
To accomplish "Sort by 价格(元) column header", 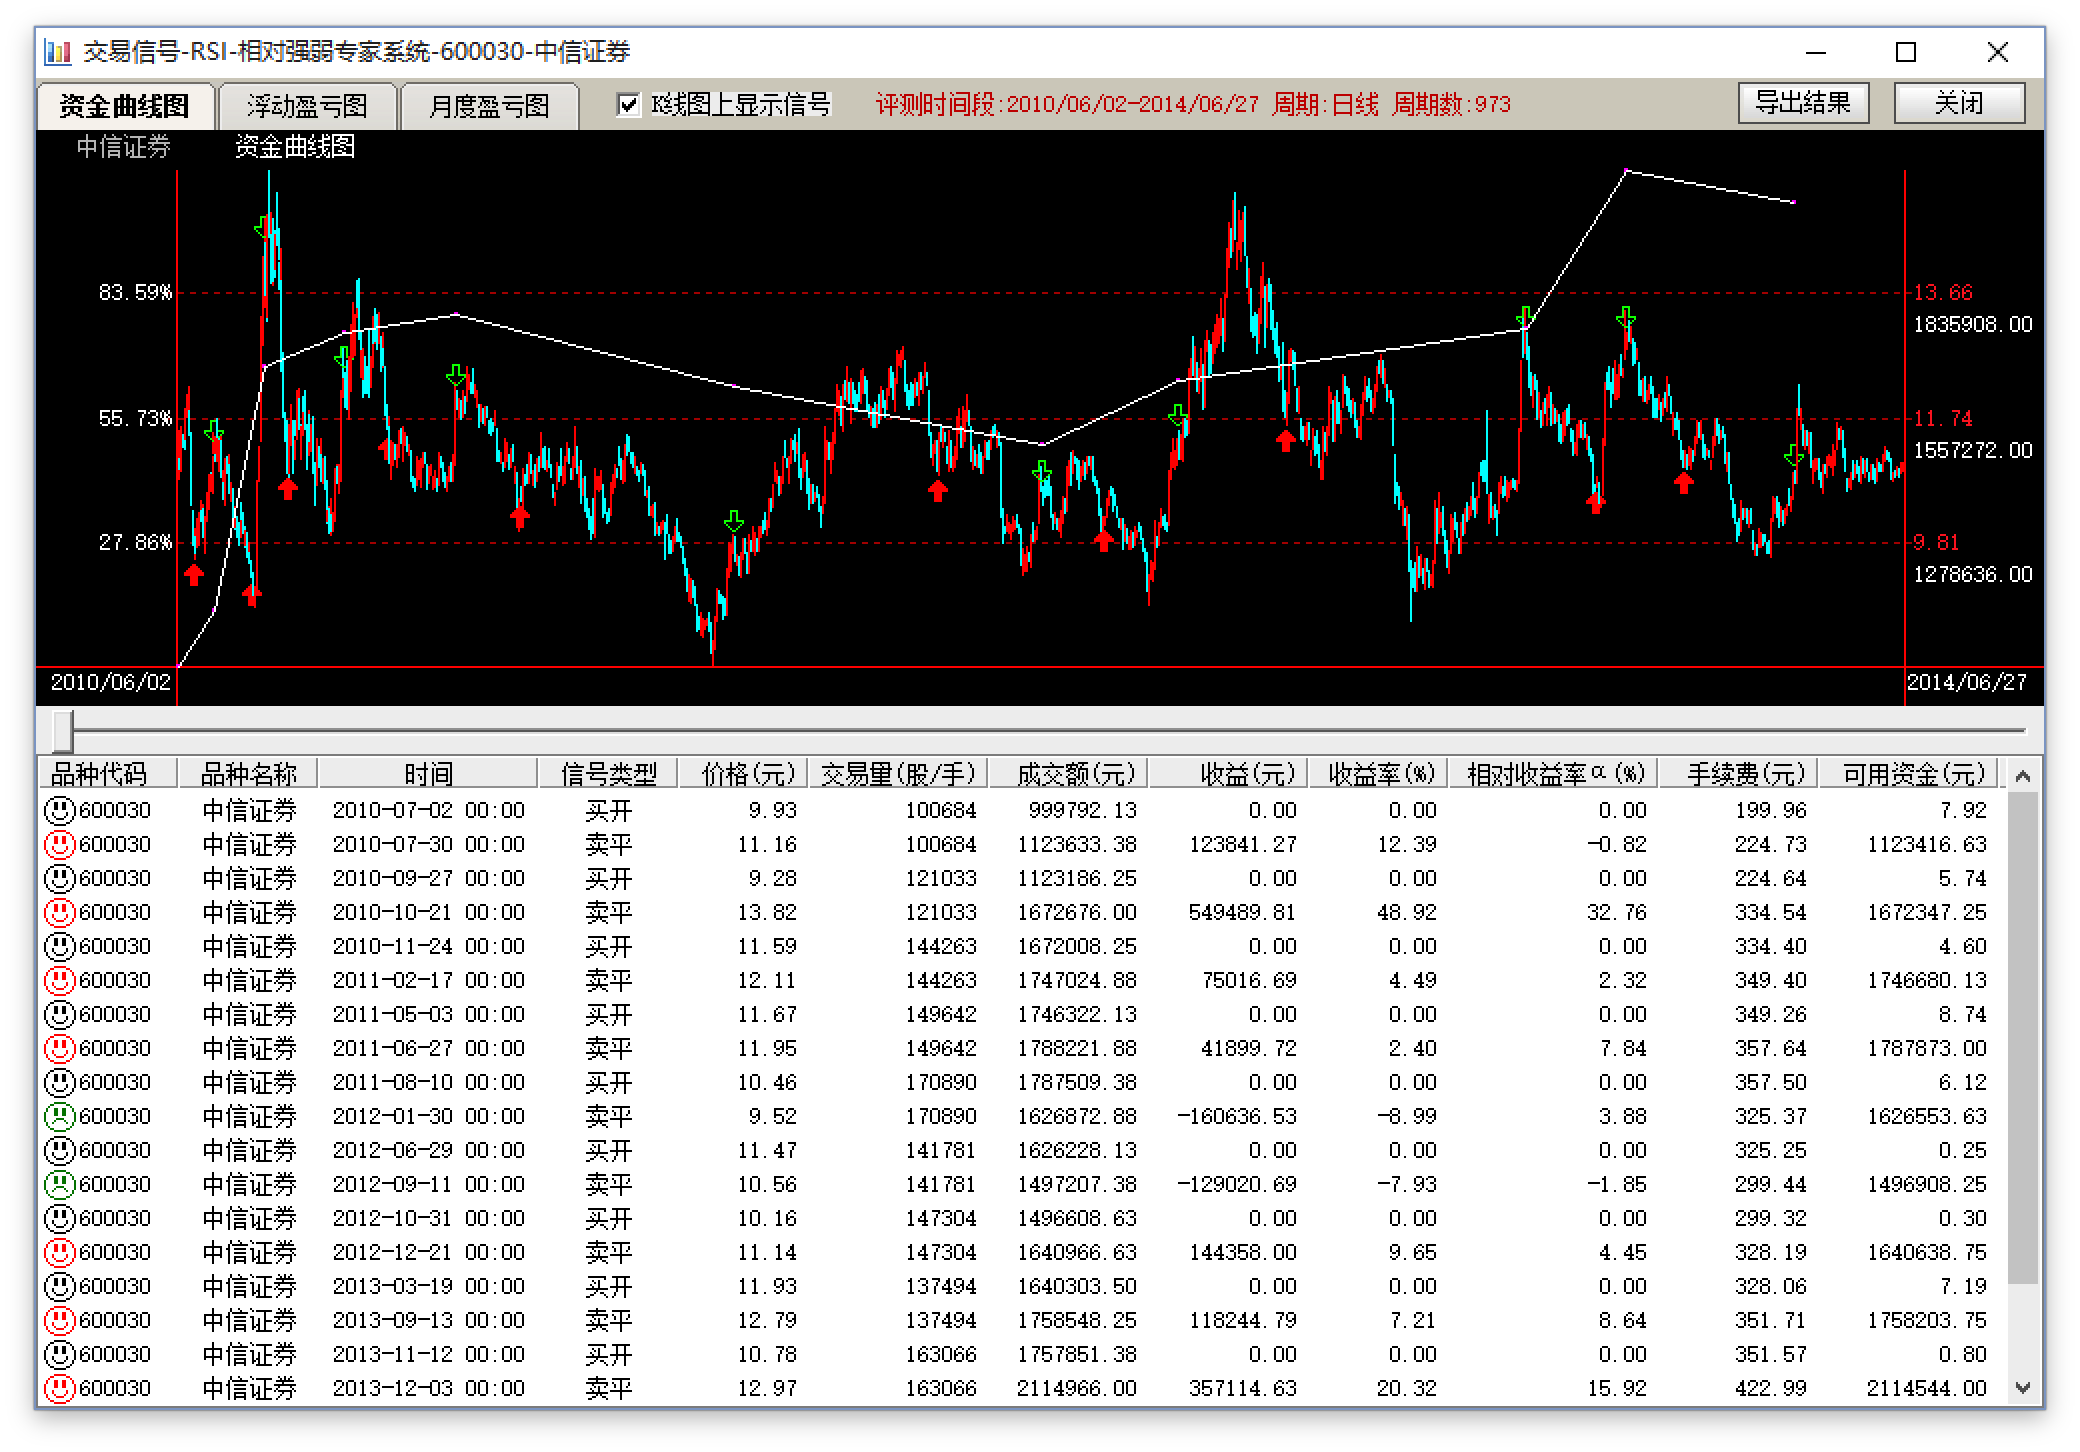I will click(743, 774).
